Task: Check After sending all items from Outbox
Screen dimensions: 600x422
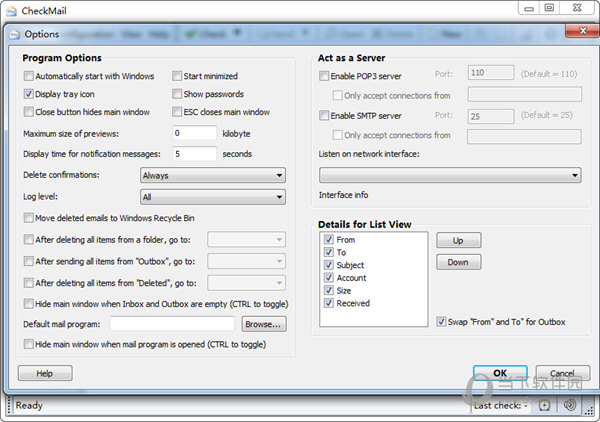Action: coord(29,261)
